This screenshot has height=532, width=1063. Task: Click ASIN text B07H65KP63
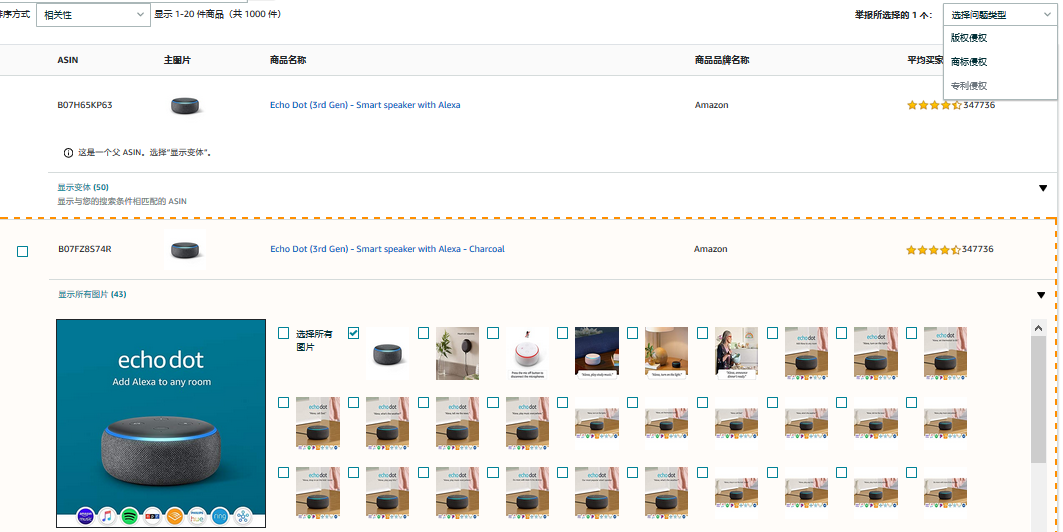85,105
